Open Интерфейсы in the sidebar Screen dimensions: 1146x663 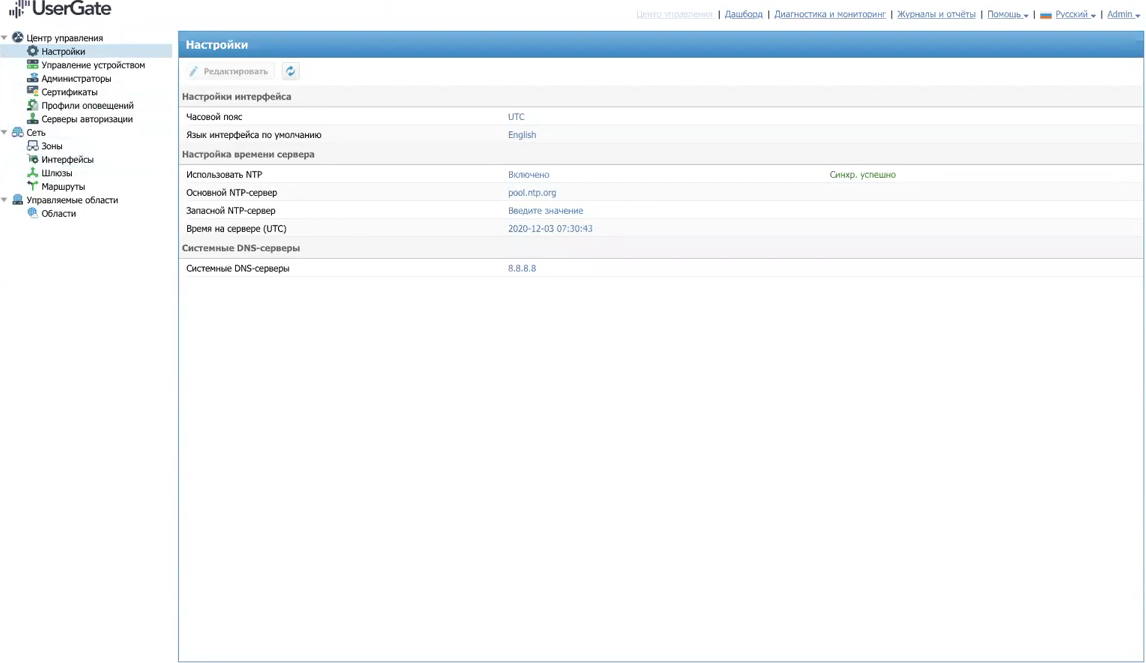(67, 159)
